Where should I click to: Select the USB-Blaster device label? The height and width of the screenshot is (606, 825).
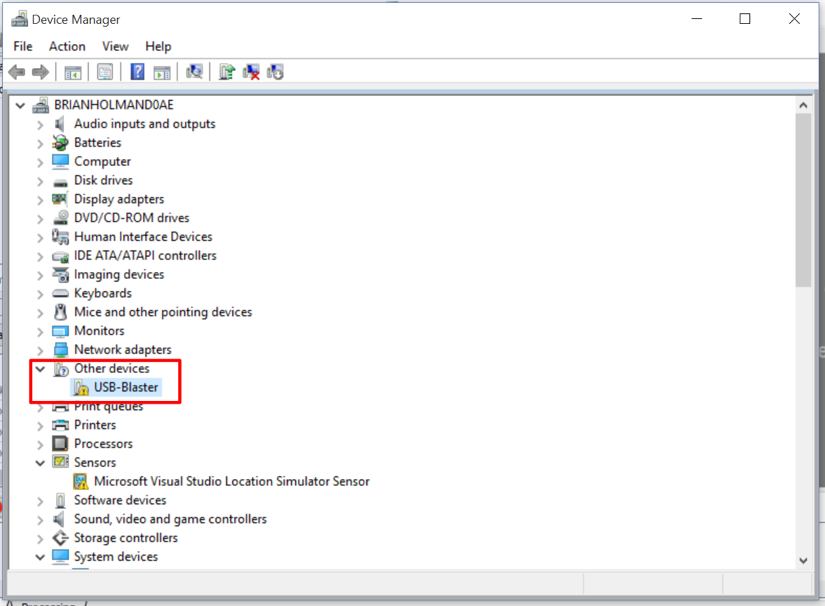pos(126,387)
